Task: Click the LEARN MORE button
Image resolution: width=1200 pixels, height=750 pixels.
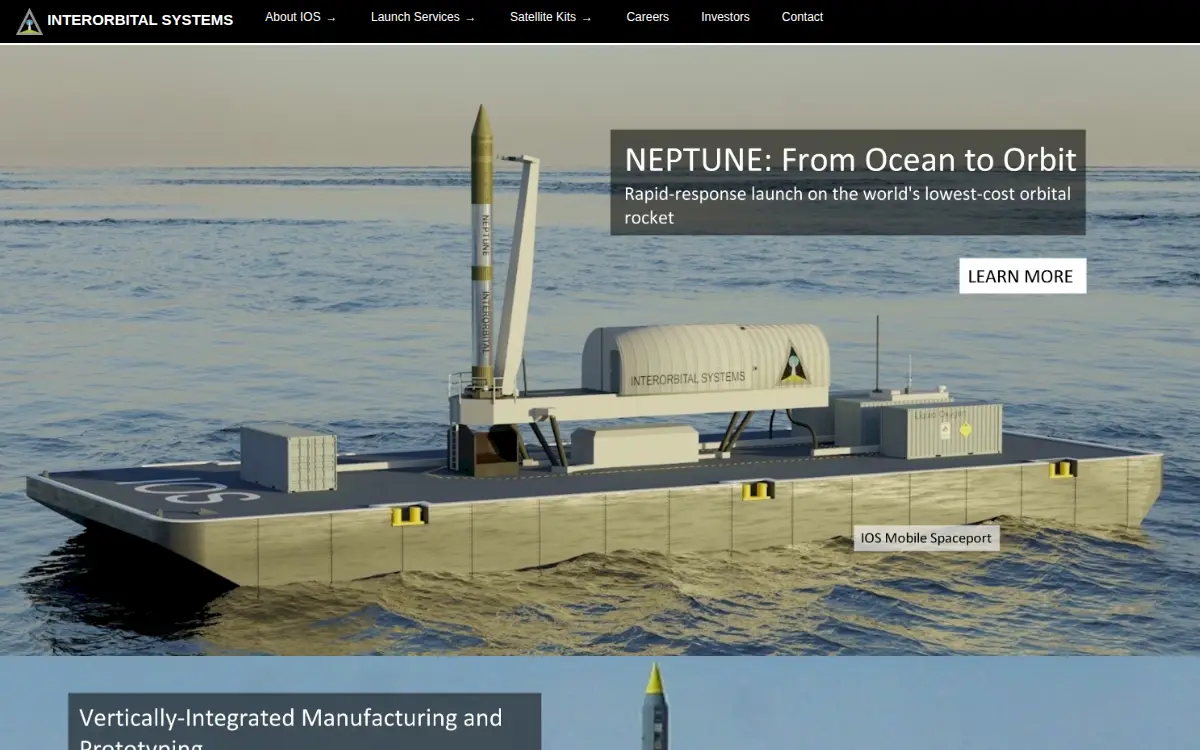Action: pos(1022,276)
